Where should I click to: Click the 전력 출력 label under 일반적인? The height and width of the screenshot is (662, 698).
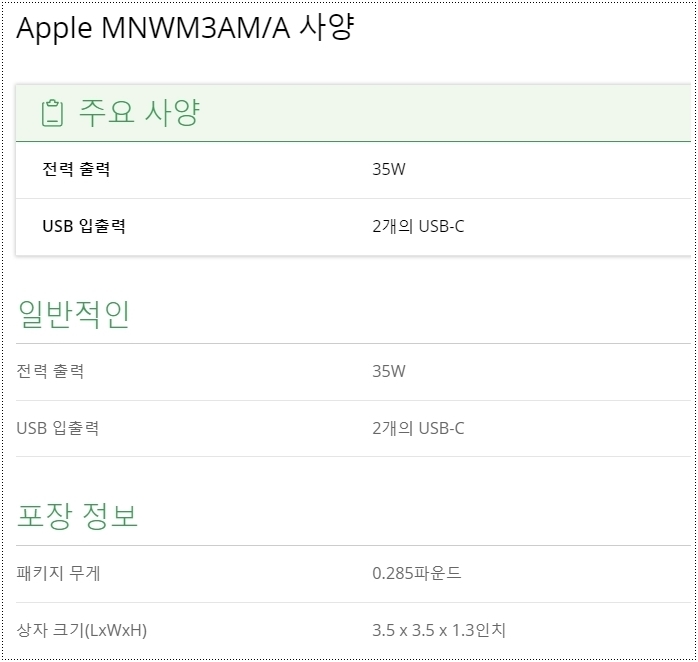(x=50, y=371)
